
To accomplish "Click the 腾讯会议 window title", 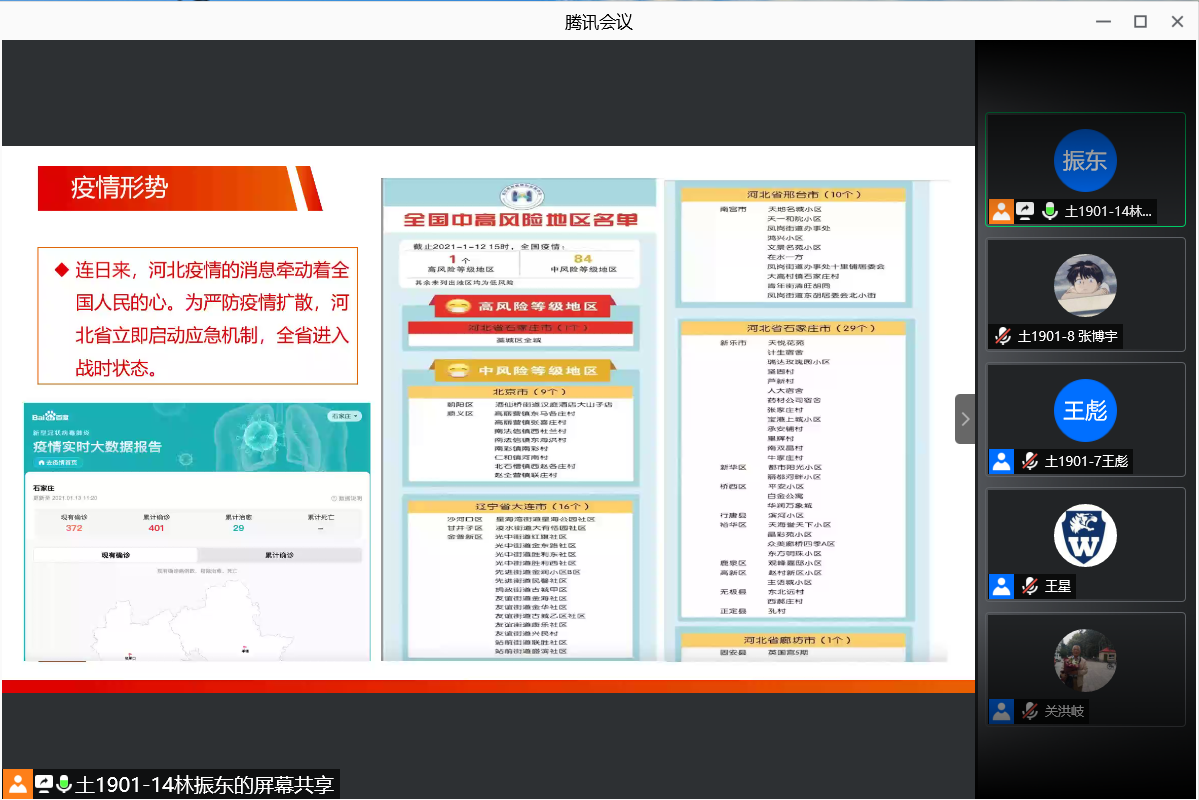I will [x=599, y=22].
